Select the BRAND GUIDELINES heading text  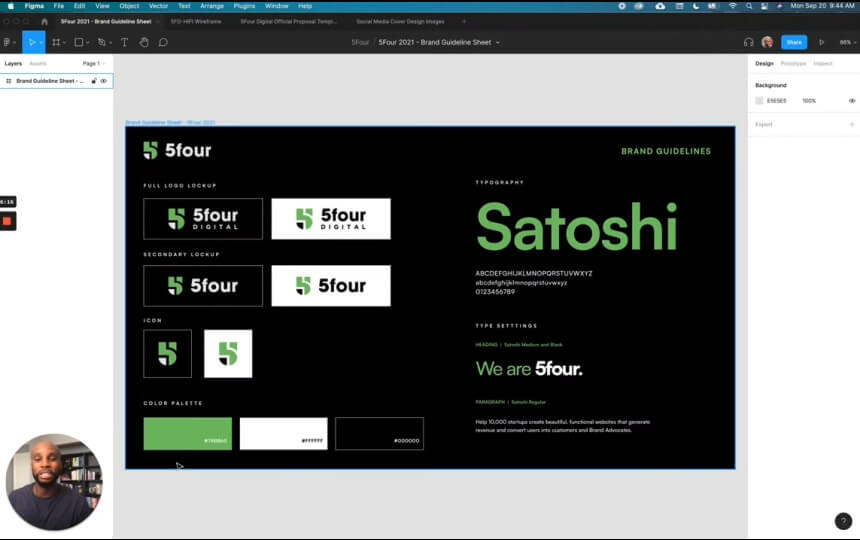tap(666, 151)
